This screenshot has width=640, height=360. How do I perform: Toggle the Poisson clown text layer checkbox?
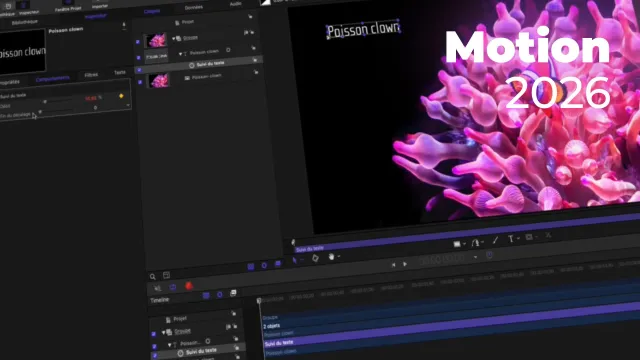(138, 58)
